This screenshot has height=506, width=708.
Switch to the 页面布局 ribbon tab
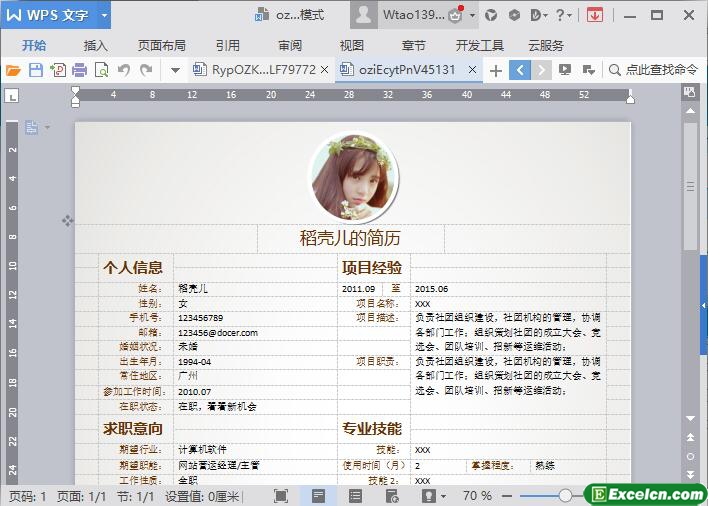pos(161,45)
